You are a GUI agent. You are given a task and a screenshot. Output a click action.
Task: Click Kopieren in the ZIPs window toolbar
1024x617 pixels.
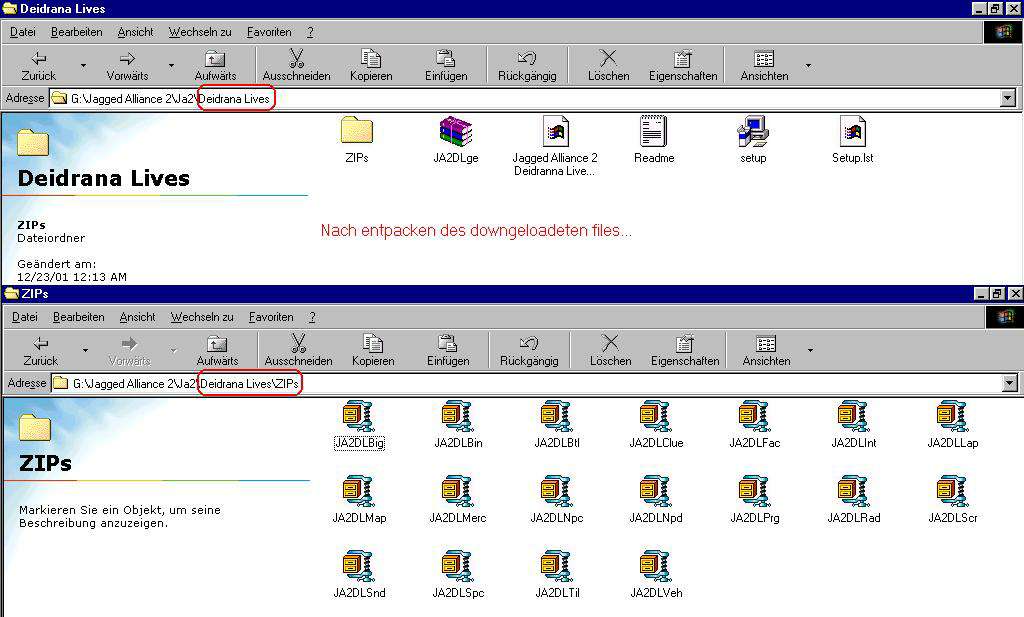coord(373,351)
